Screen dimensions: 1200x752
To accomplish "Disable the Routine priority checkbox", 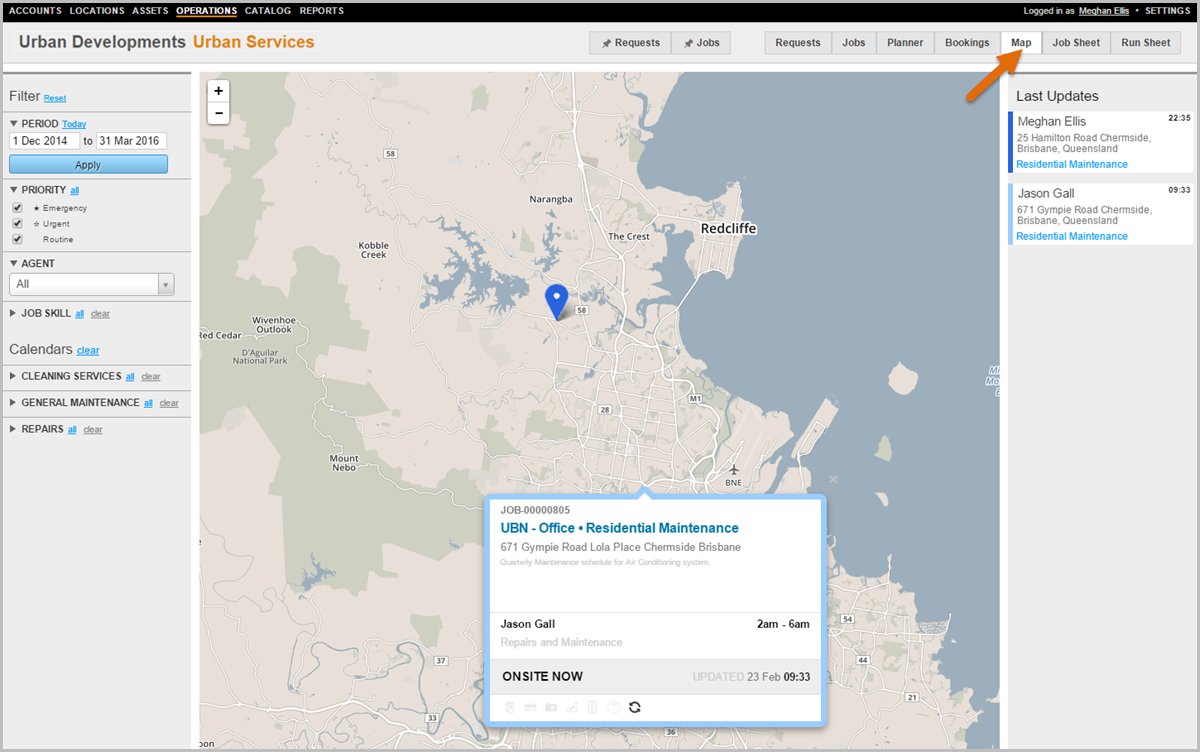I will [x=17, y=240].
